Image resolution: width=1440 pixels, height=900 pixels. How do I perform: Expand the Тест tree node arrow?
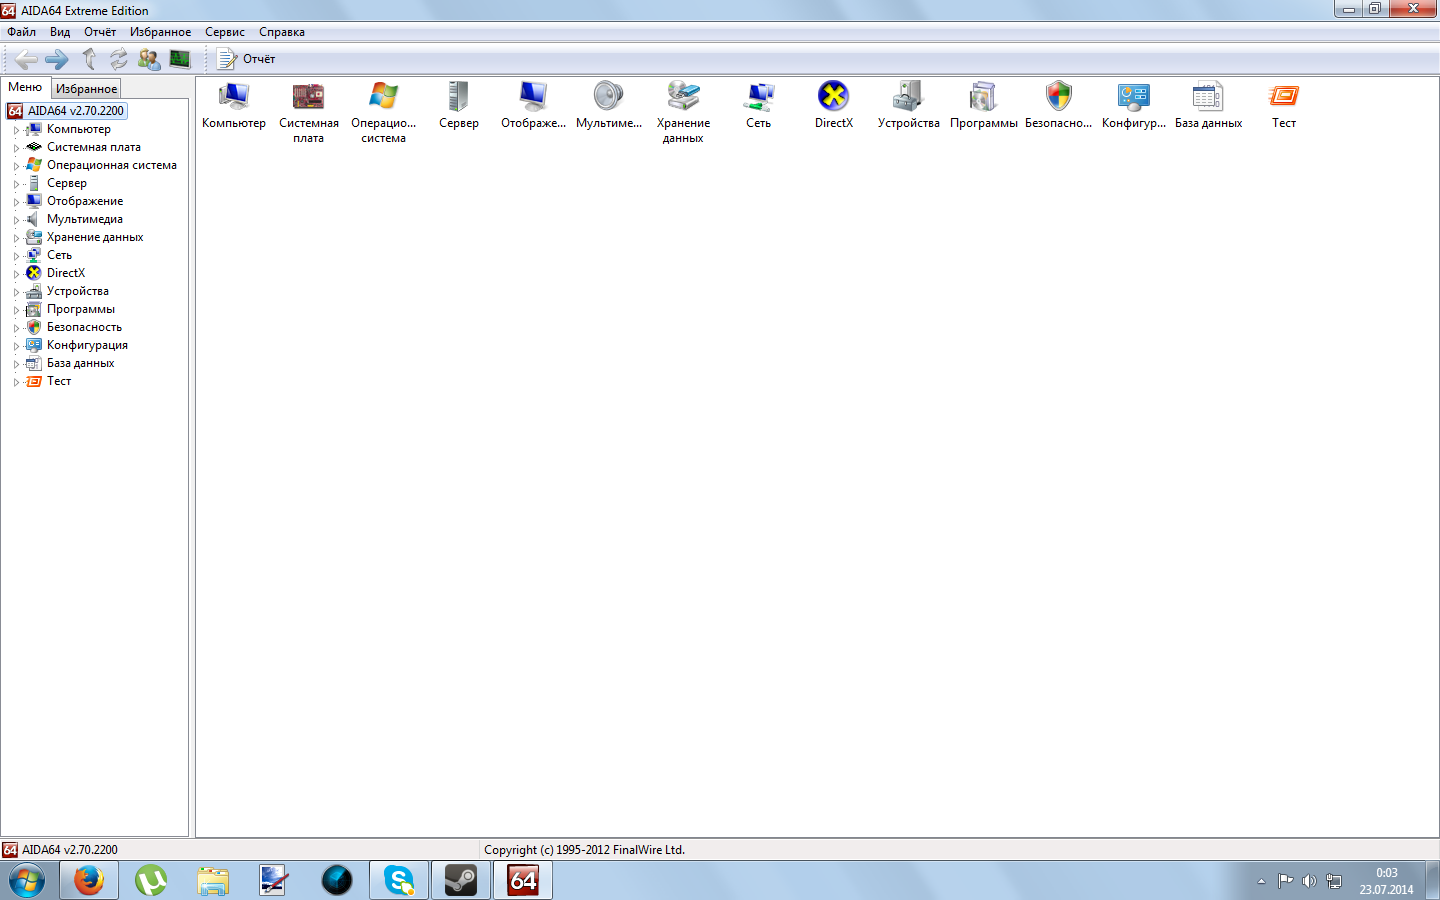pyautogui.click(x=16, y=382)
